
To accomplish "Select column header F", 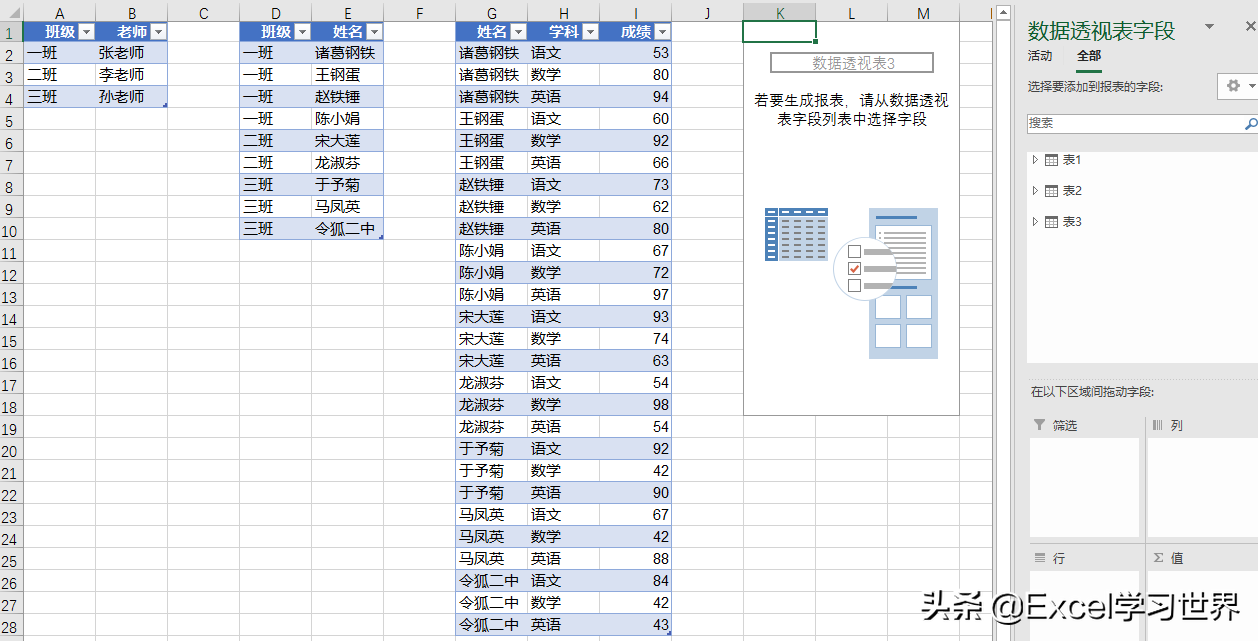I will point(420,12).
